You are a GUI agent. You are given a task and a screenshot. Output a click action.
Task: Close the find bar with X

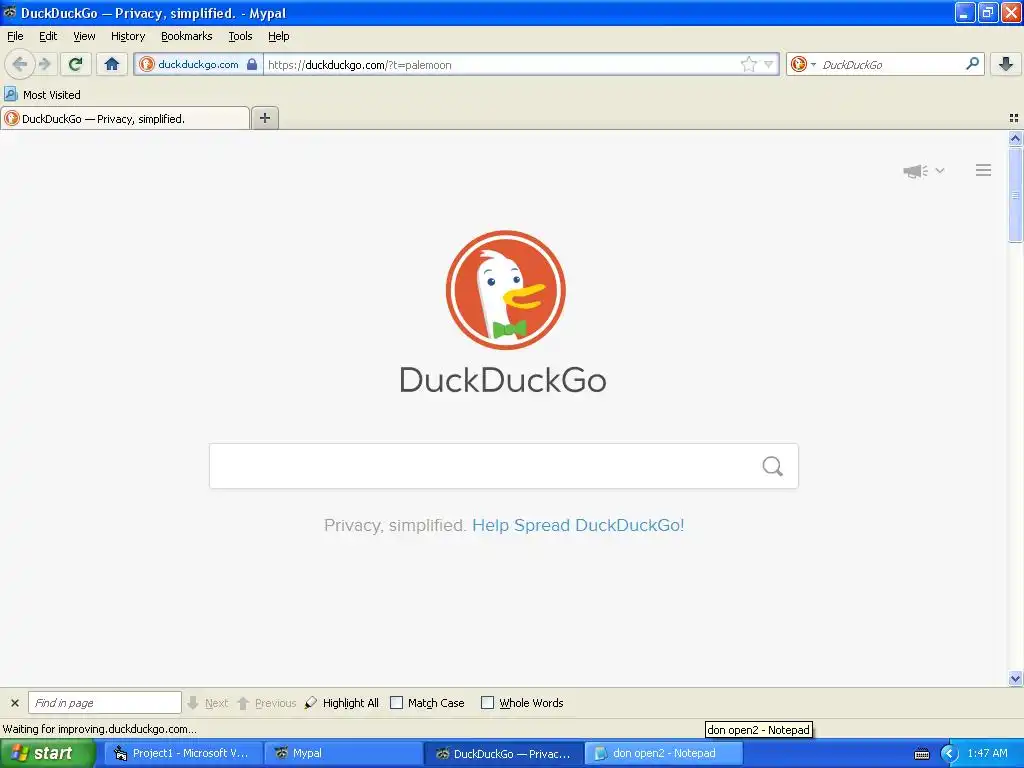[14, 703]
